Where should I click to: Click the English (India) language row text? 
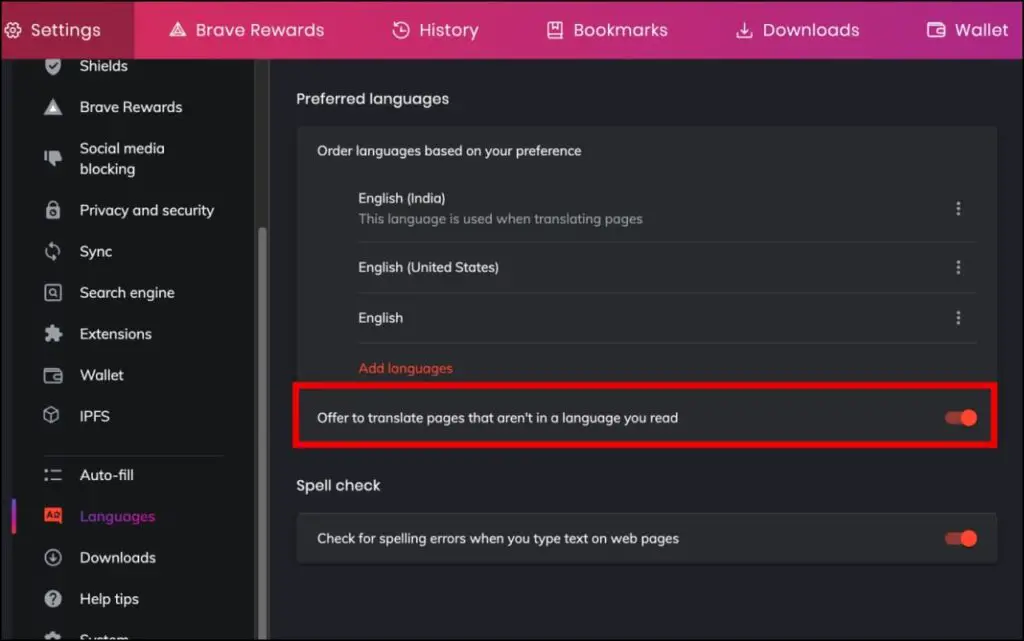point(402,198)
